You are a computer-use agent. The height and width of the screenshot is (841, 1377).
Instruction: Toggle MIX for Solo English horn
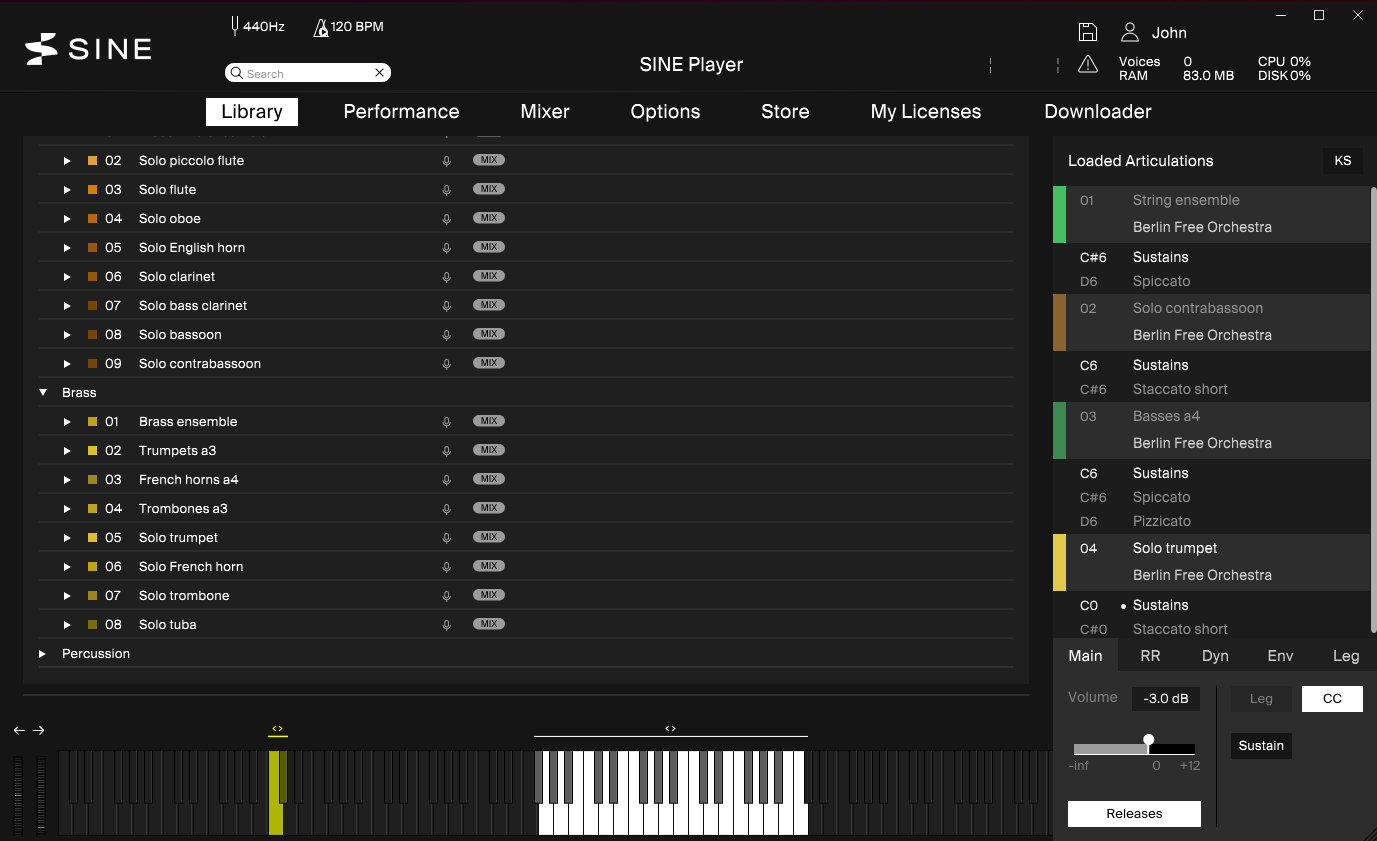[489, 247]
